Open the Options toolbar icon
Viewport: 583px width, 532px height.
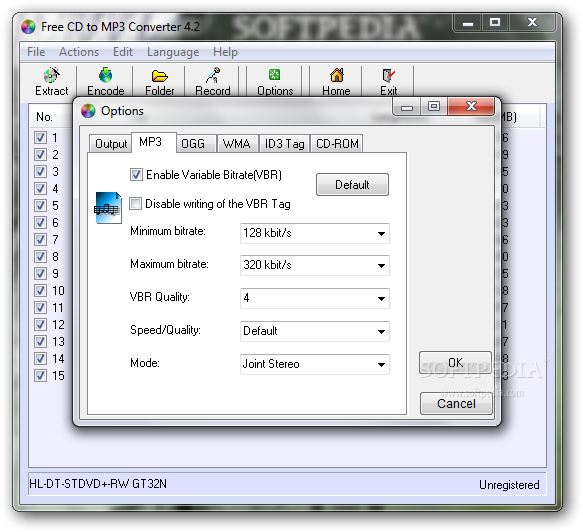(x=275, y=75)
